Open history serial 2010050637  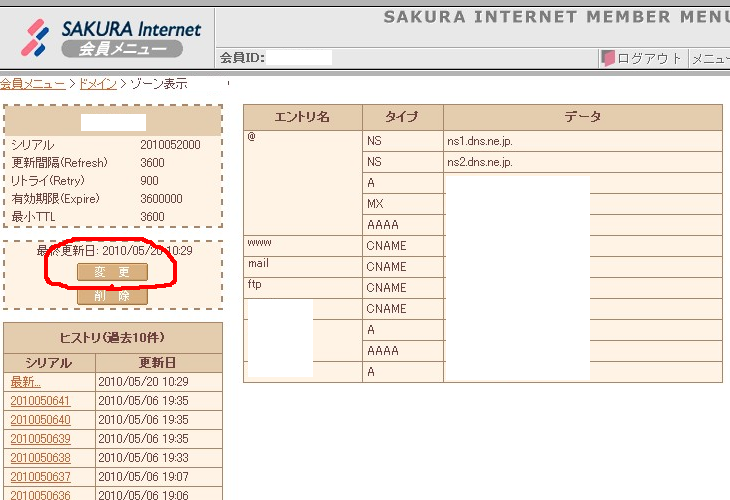point(40,477)
